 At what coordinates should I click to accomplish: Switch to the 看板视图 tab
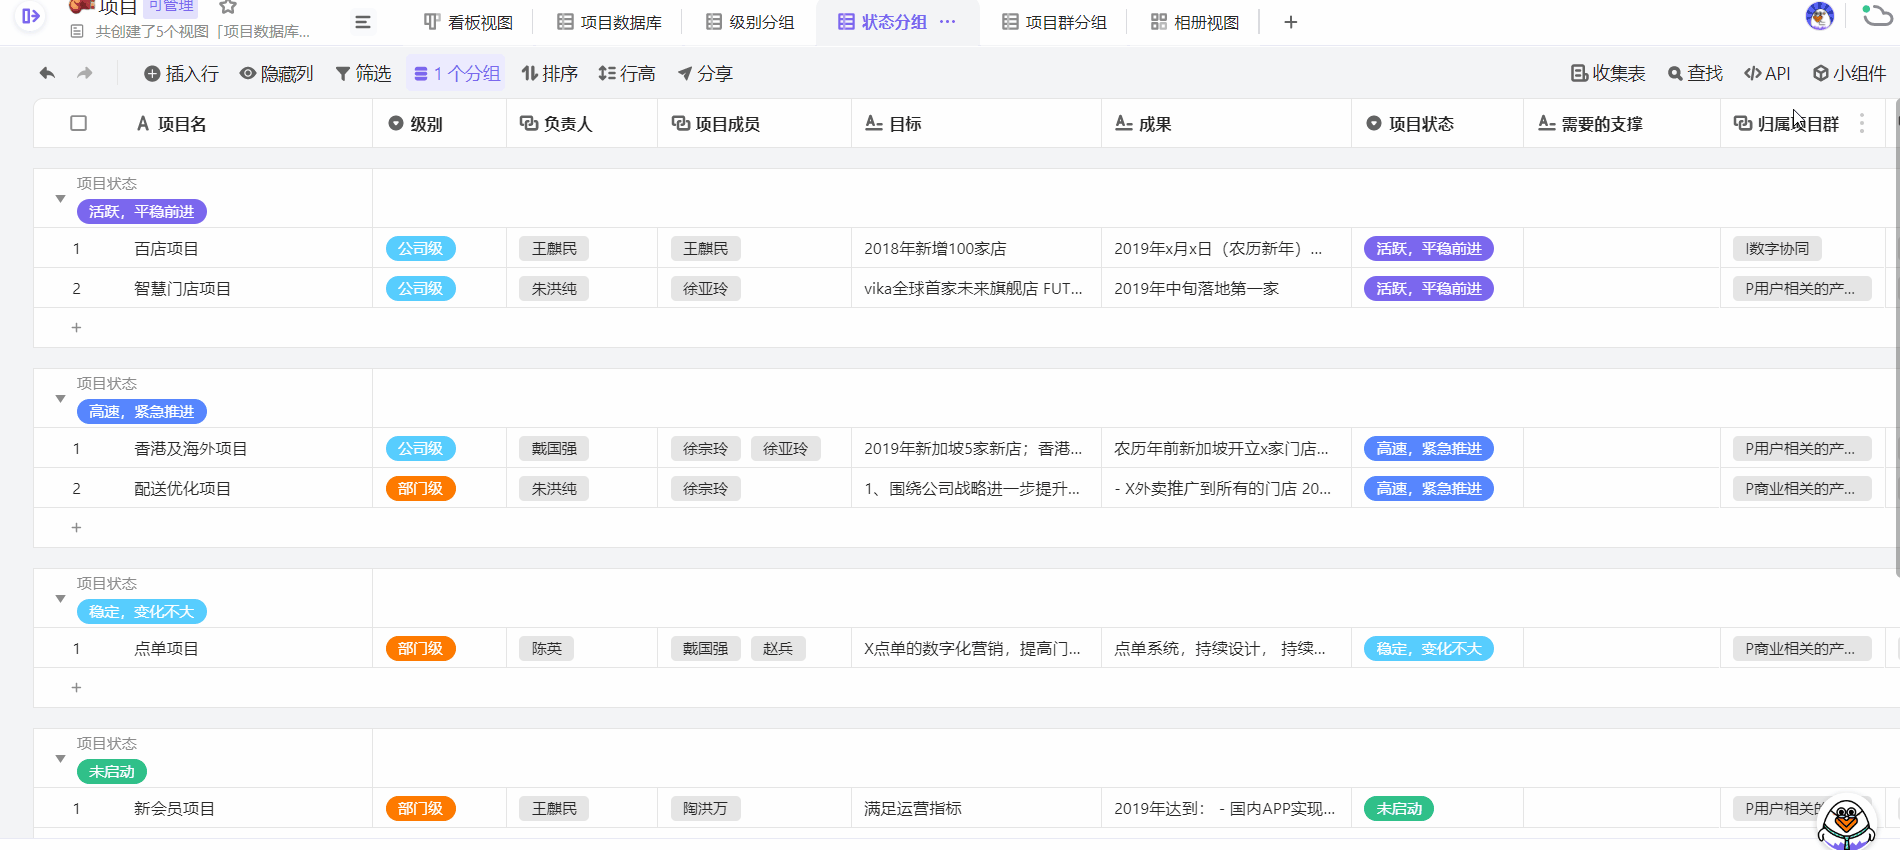(x=468, y=22)
